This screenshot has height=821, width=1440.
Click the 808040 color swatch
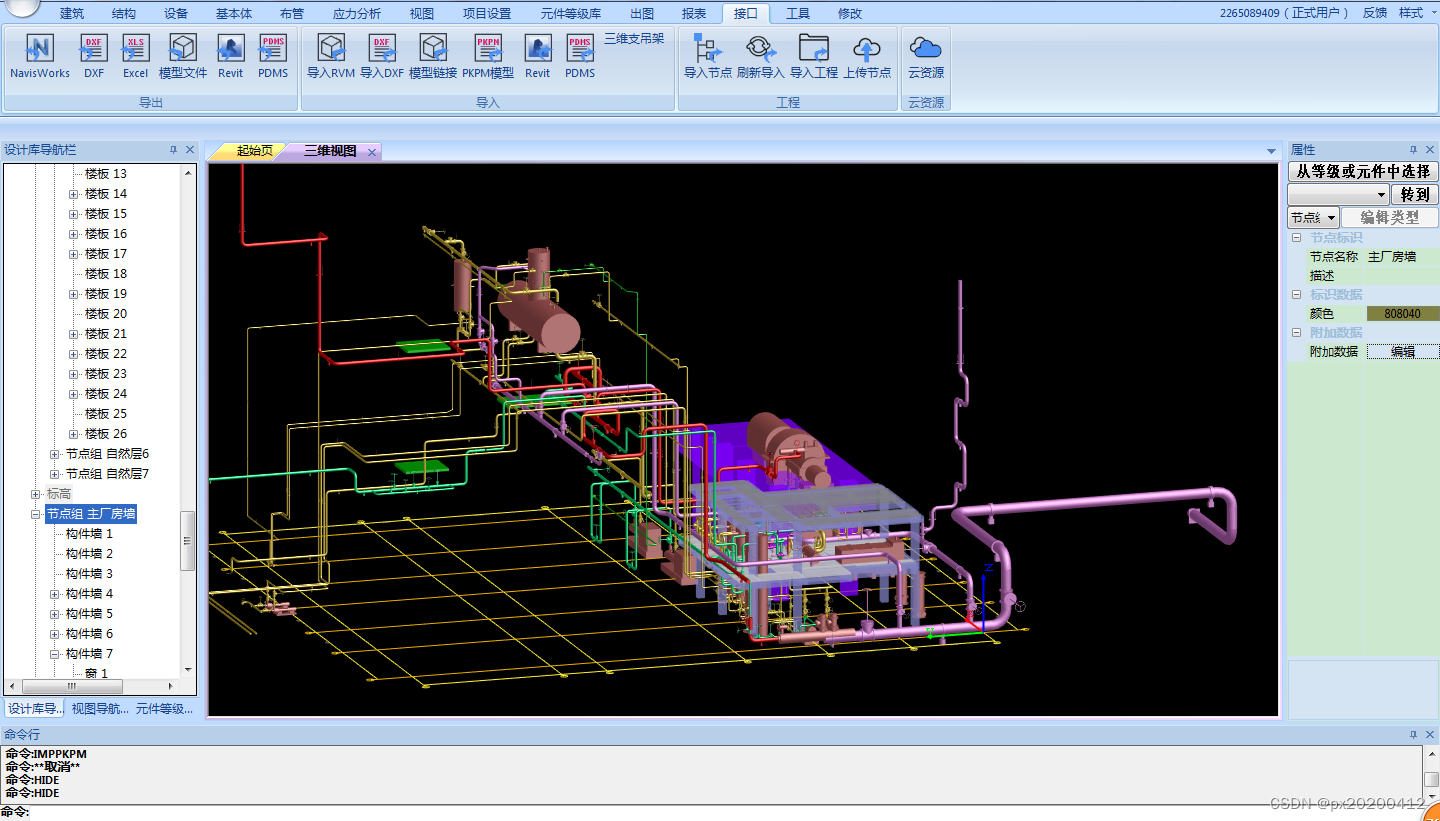[1402, 313]
